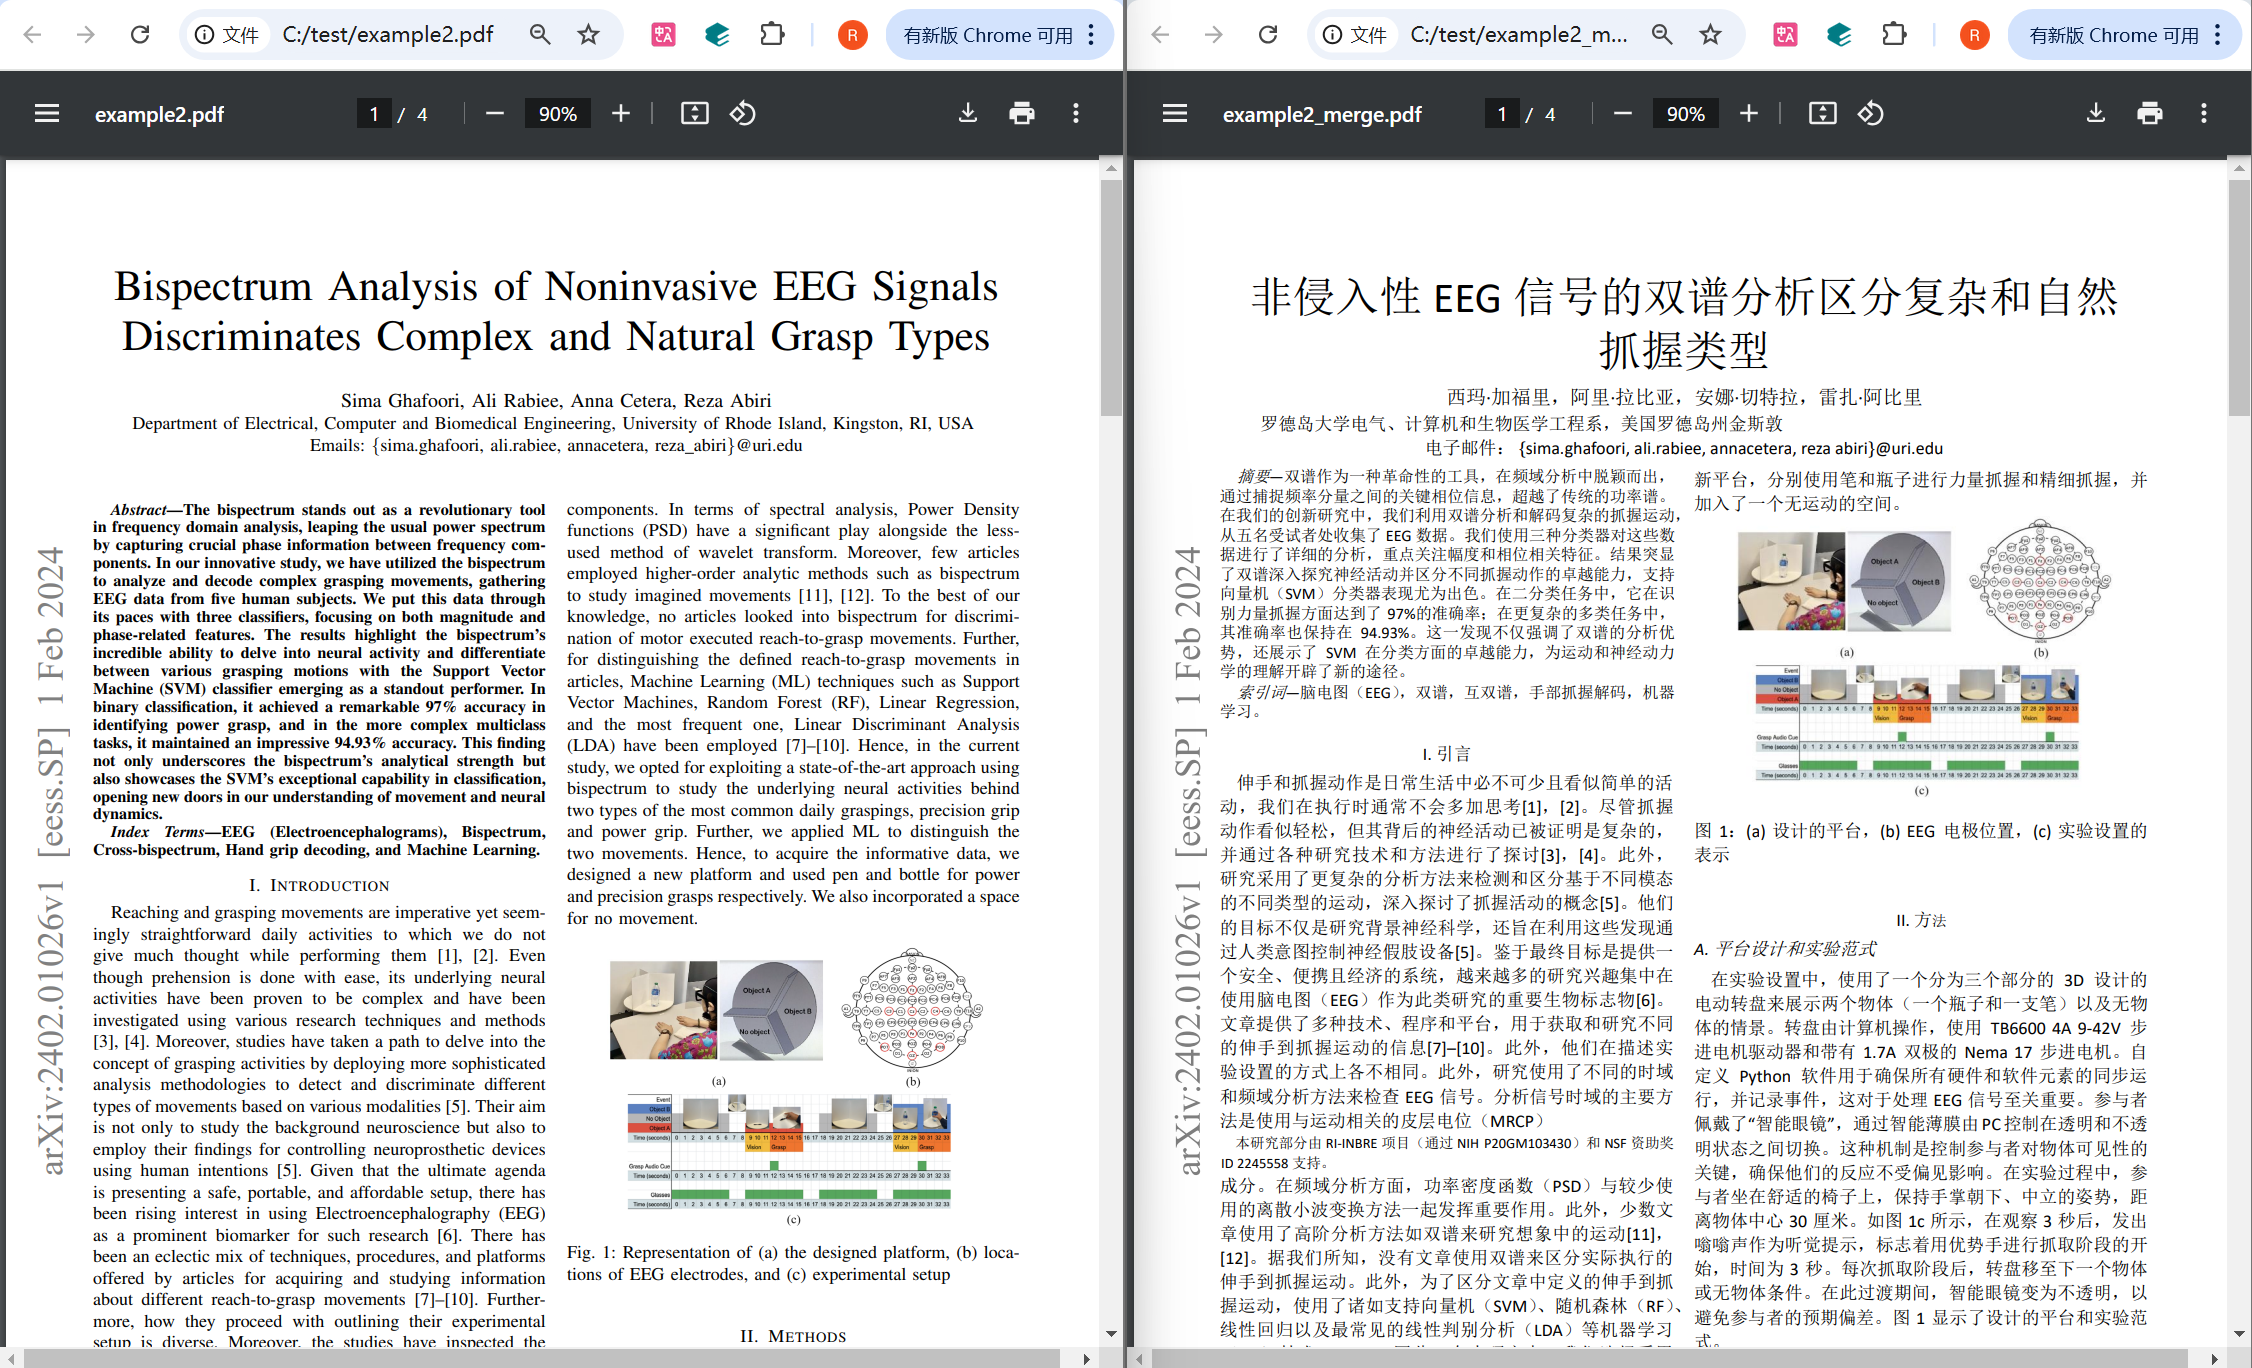Open extensions puzzle icon in right window
The width and height of the screenshot is (2252, 1368).
coord(1894,35)
